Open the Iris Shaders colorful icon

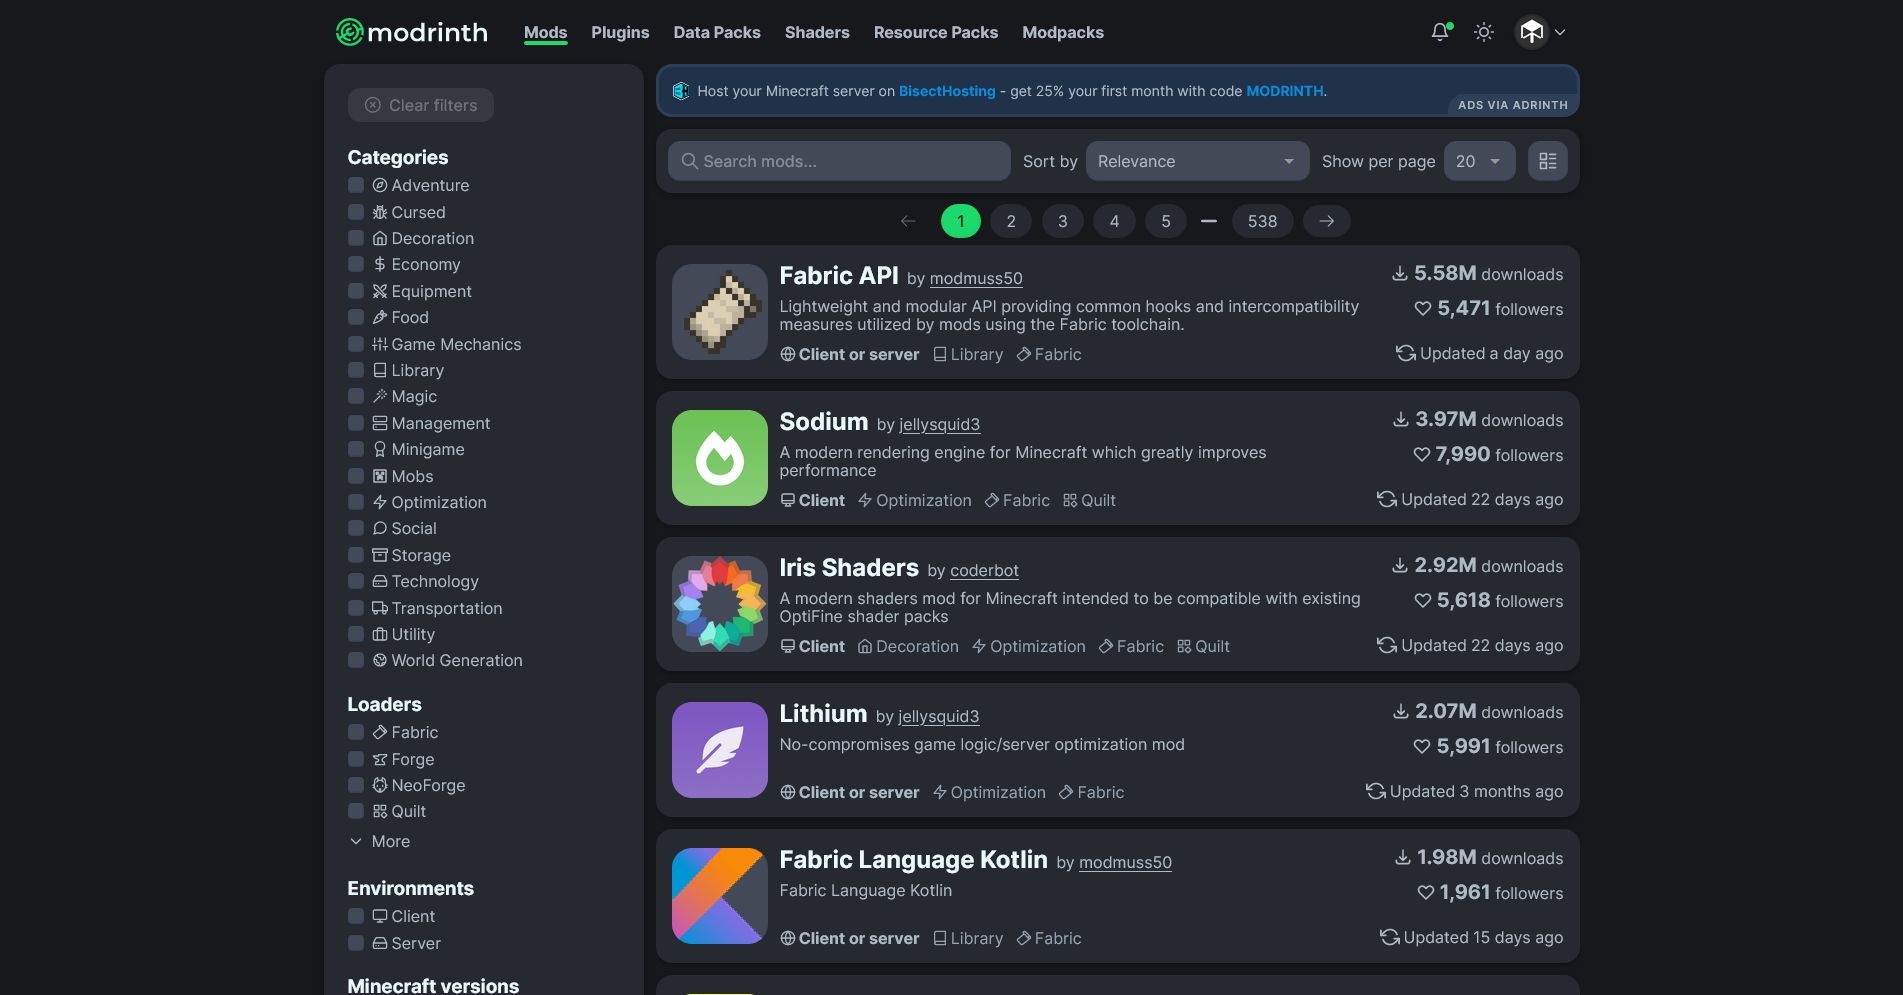(720, 604)
